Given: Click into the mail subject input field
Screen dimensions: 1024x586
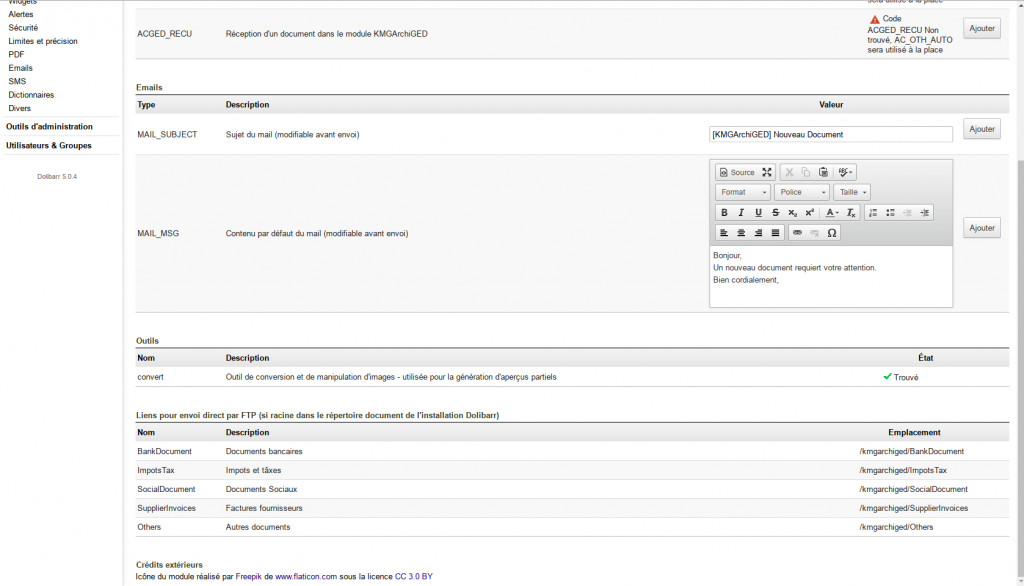Looking at the screenshot, I should point(830,134).
